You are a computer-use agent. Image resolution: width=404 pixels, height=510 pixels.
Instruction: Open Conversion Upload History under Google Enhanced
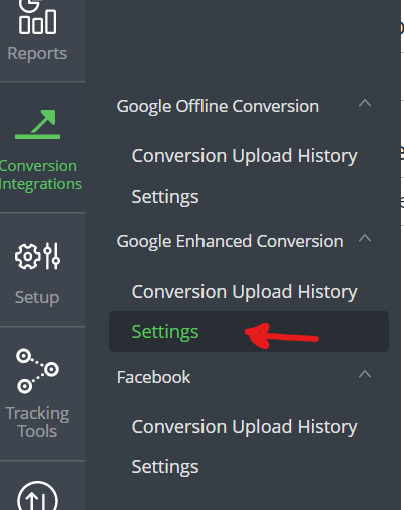[244, 292]
